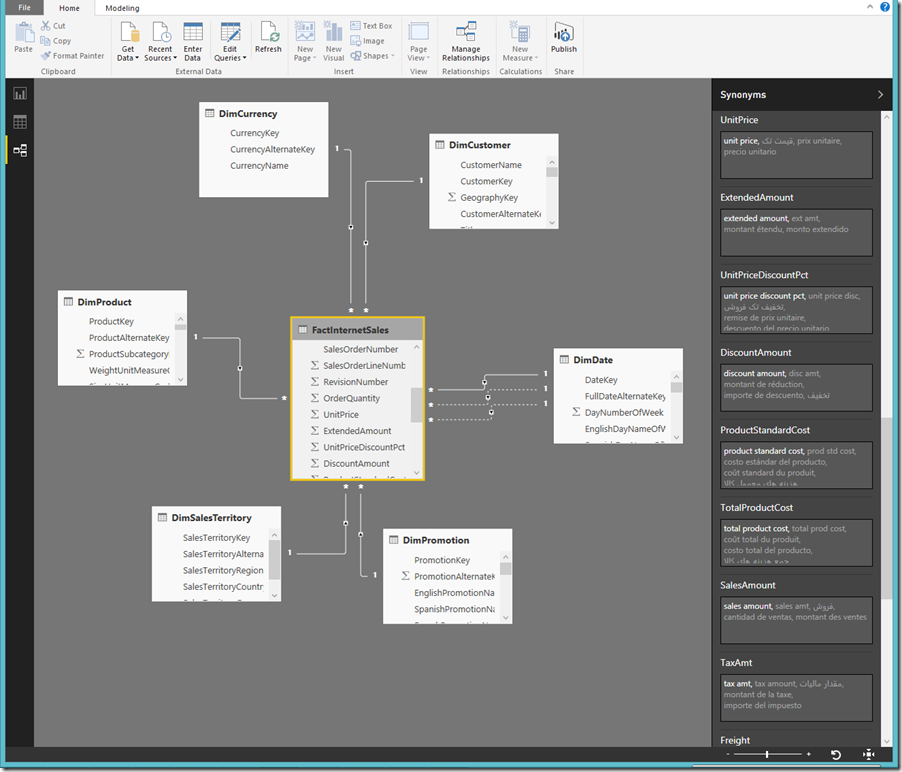The width and height of the screenshot is (902, 772).
Task: Click the DimSalesTerritory scroll up arrow
Action: pos(274,535)
